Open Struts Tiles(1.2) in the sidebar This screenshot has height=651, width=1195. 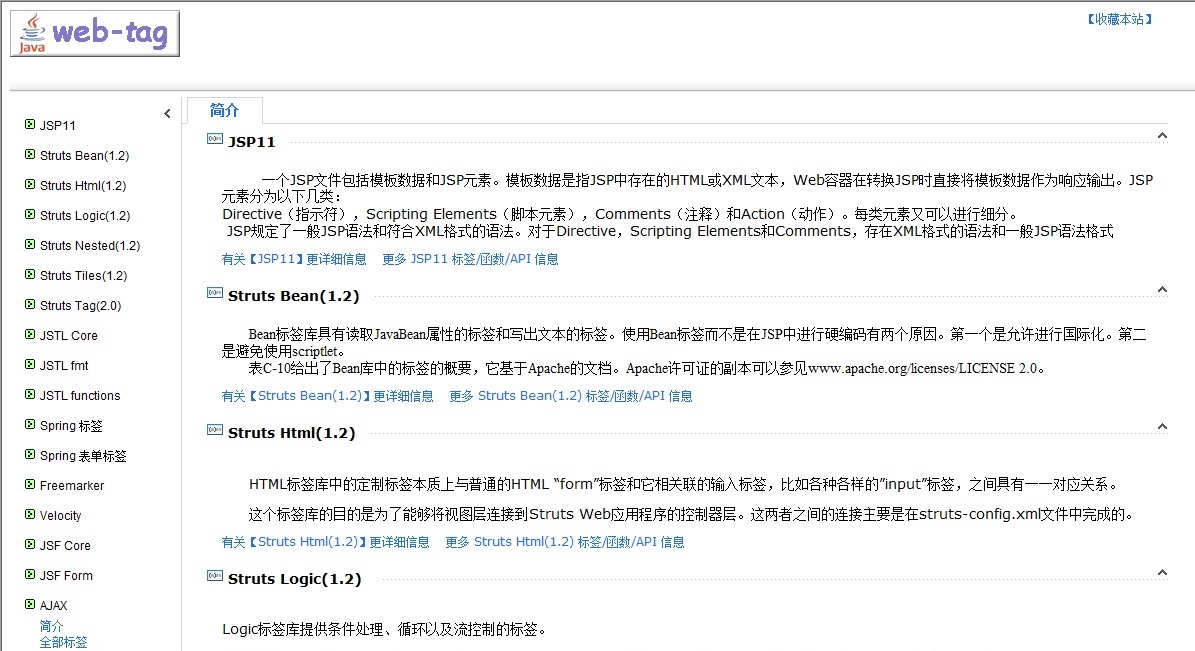(84, 275)
